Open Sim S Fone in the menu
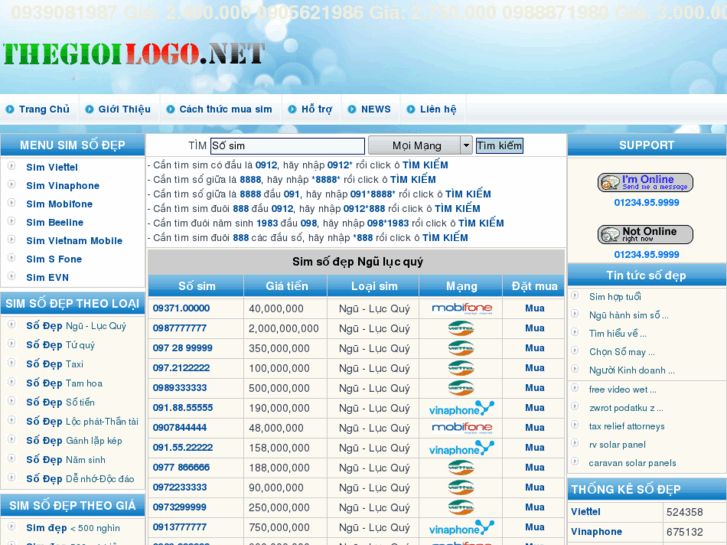The height and width of the screenshot is (545, 727). coord(54,259)
